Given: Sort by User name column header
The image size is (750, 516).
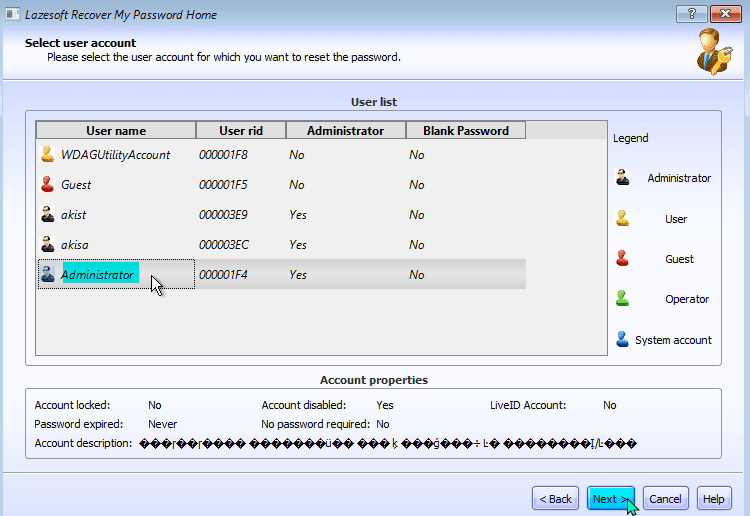Looking at the screenshot, I should [x=115, y=131].
